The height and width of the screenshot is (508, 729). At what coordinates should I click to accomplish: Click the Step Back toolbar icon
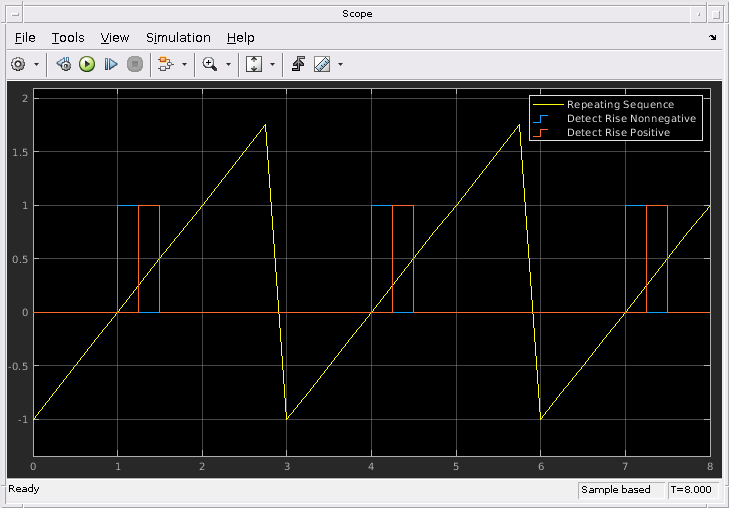click(64, 64)
